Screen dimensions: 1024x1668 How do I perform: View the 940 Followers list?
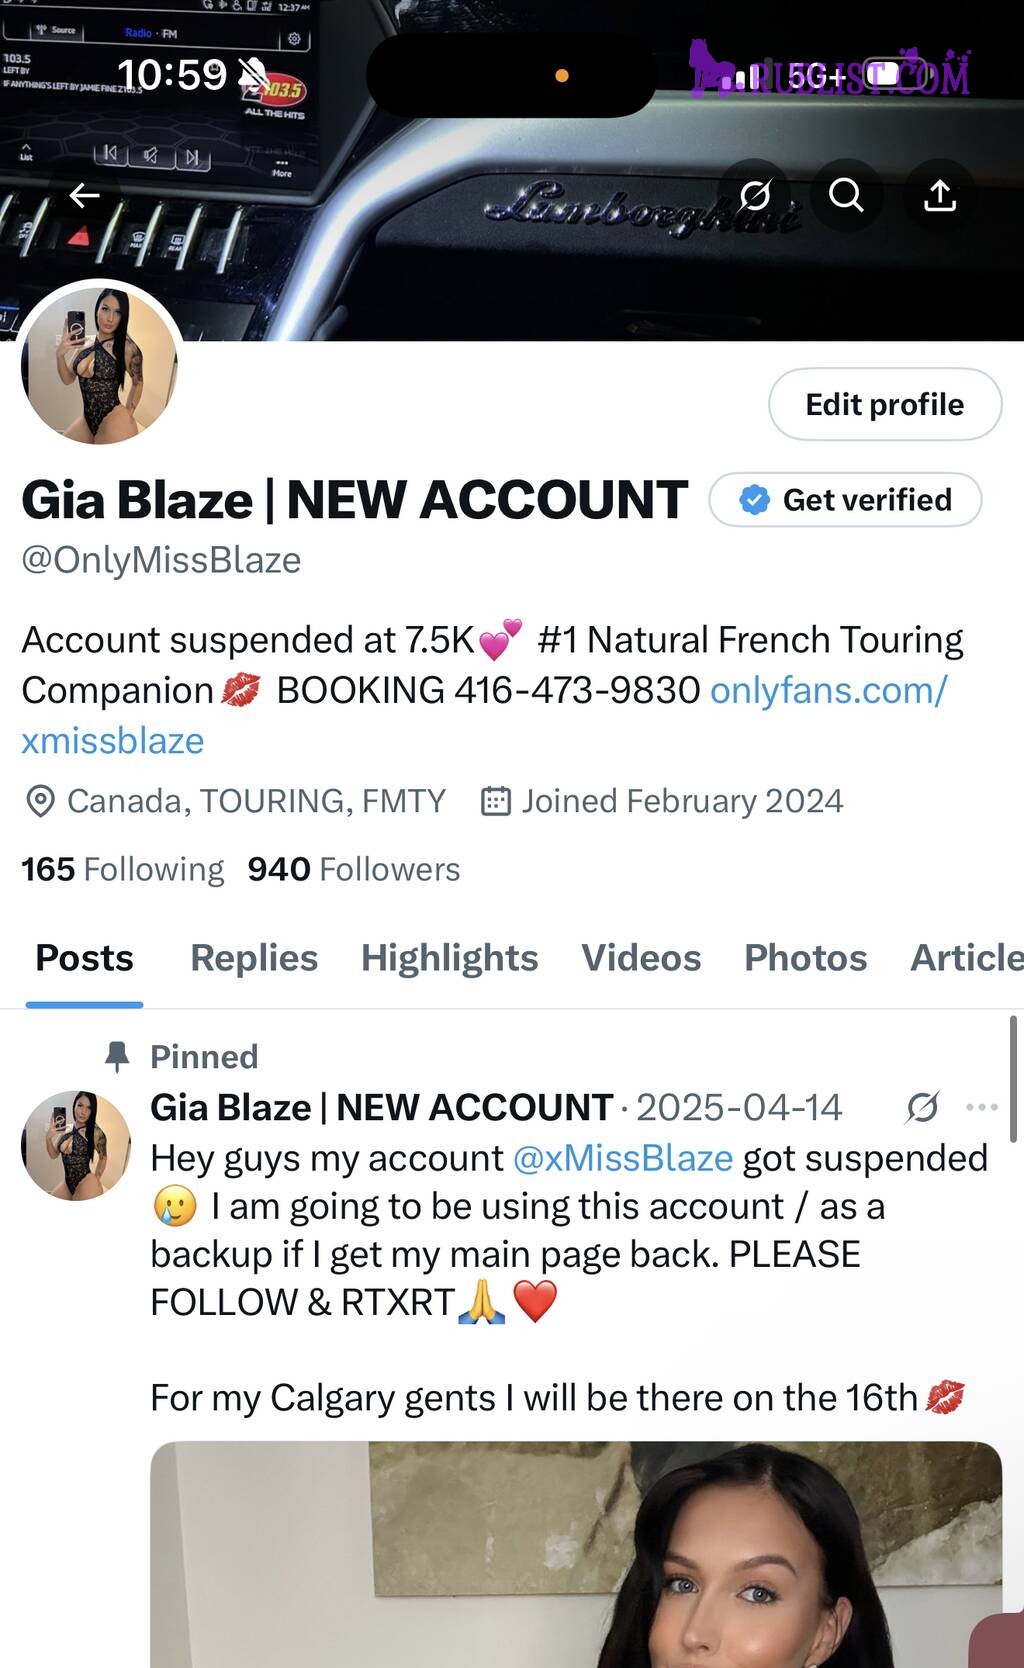354,869
